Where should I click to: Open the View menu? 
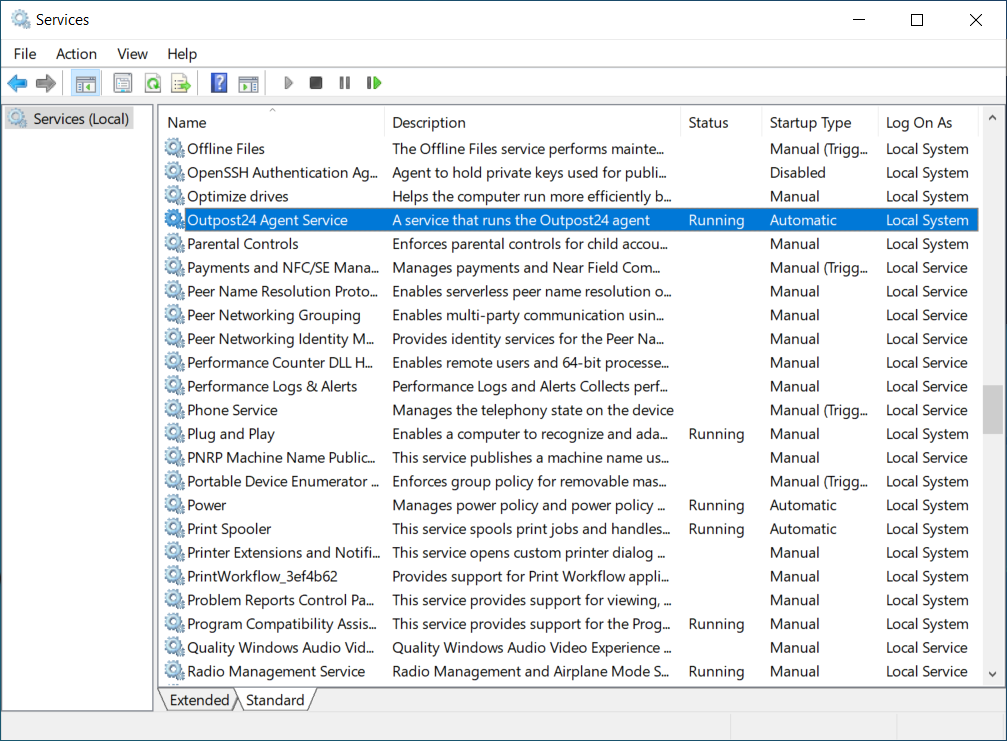tap(132, 54)
